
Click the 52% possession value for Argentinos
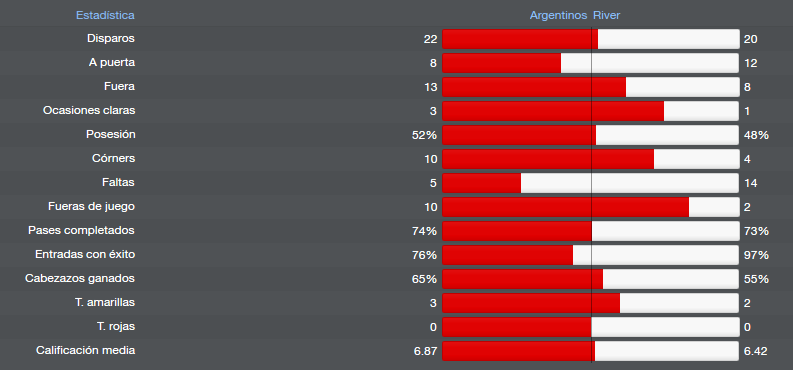point(424,135)
